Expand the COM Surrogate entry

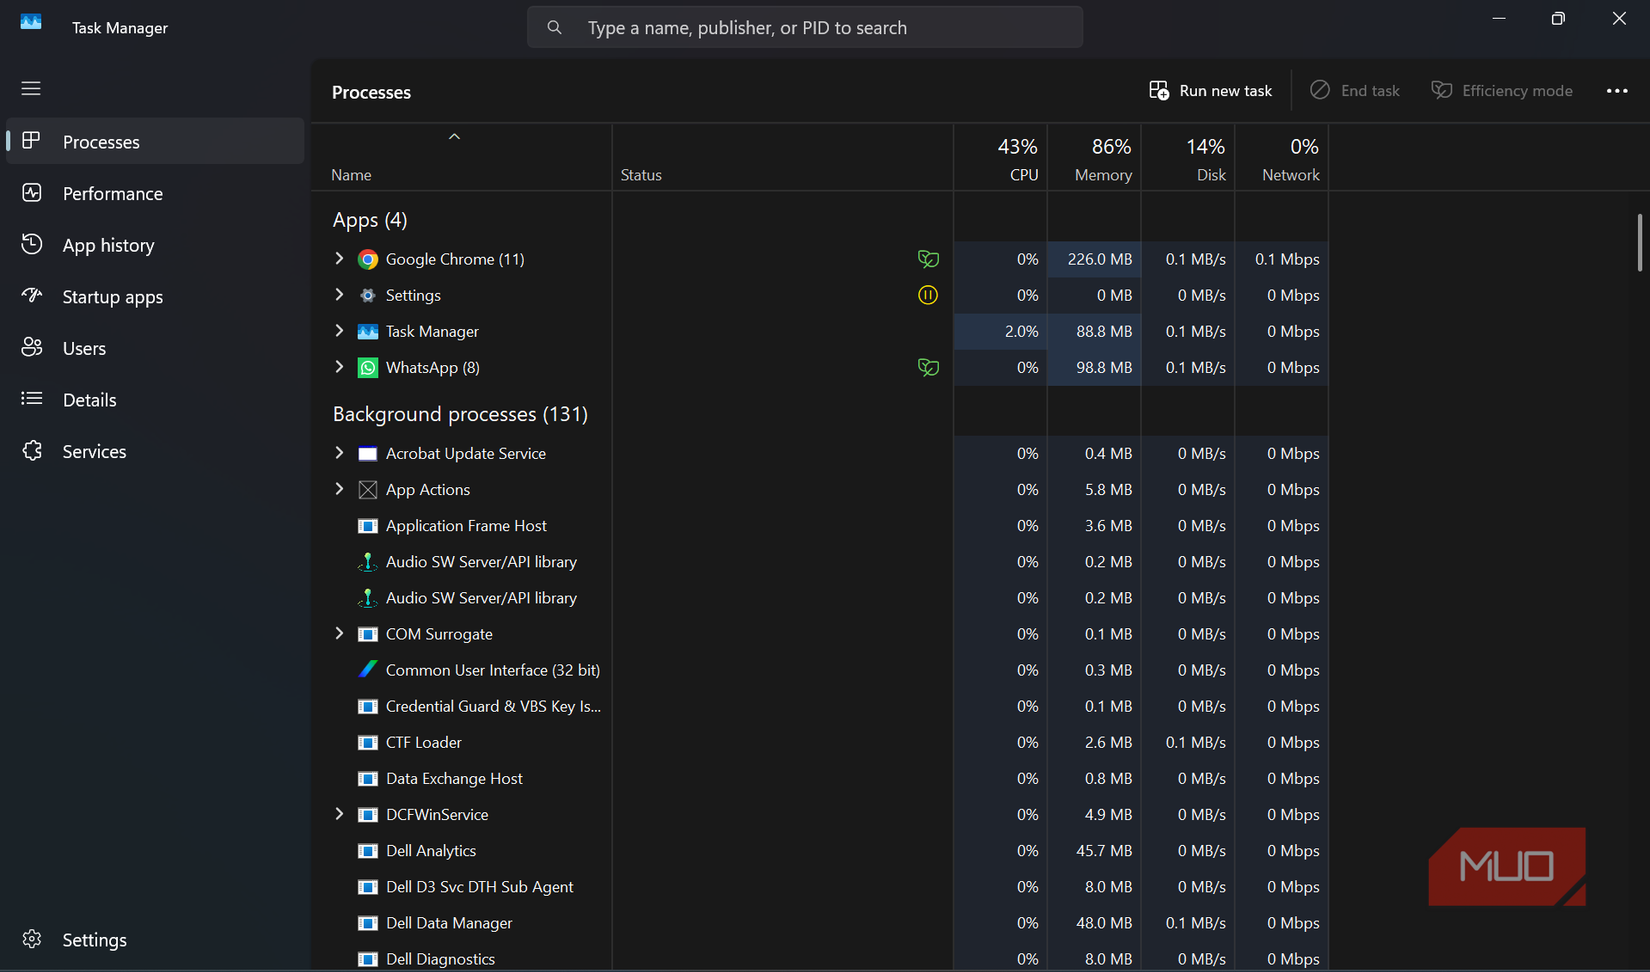tap(339, 633)
